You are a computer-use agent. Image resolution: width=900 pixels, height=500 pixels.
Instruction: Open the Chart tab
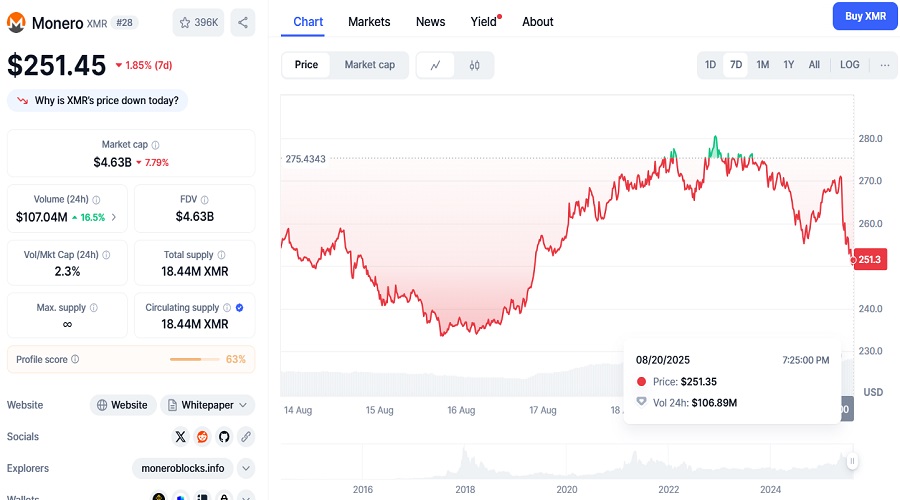tap(308, 22)
